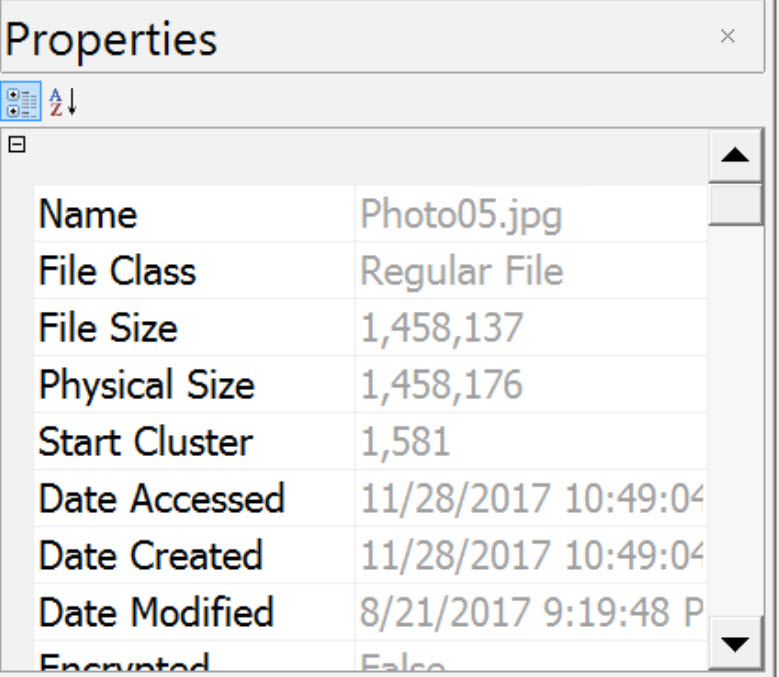
Task: Select the Date Created property label
Action: (150, 556)
